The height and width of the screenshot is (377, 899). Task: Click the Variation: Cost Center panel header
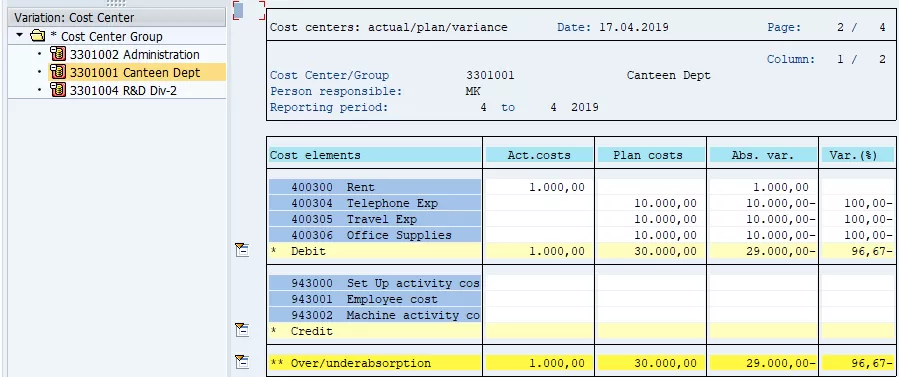tap(117, 18)
